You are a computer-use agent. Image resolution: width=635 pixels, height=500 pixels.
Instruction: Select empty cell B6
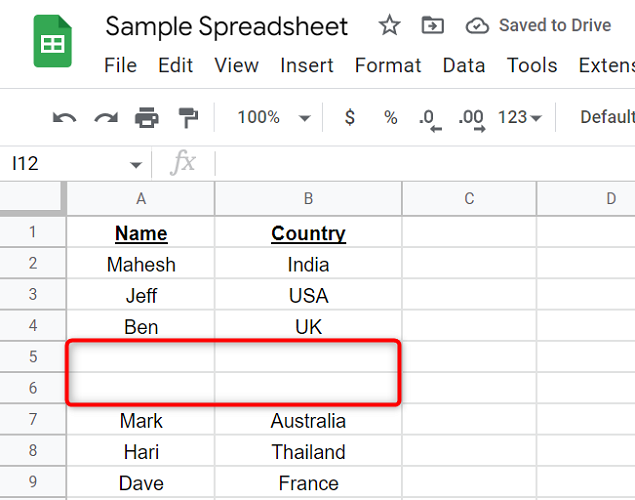(308, 388)
